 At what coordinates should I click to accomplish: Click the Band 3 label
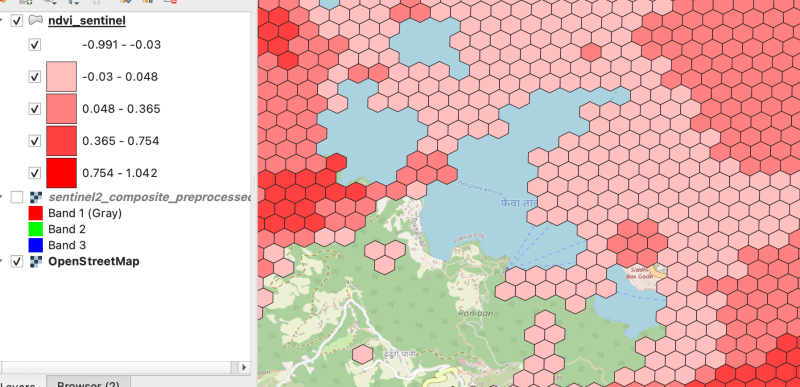pyautogui.click(x=67, y=245)
